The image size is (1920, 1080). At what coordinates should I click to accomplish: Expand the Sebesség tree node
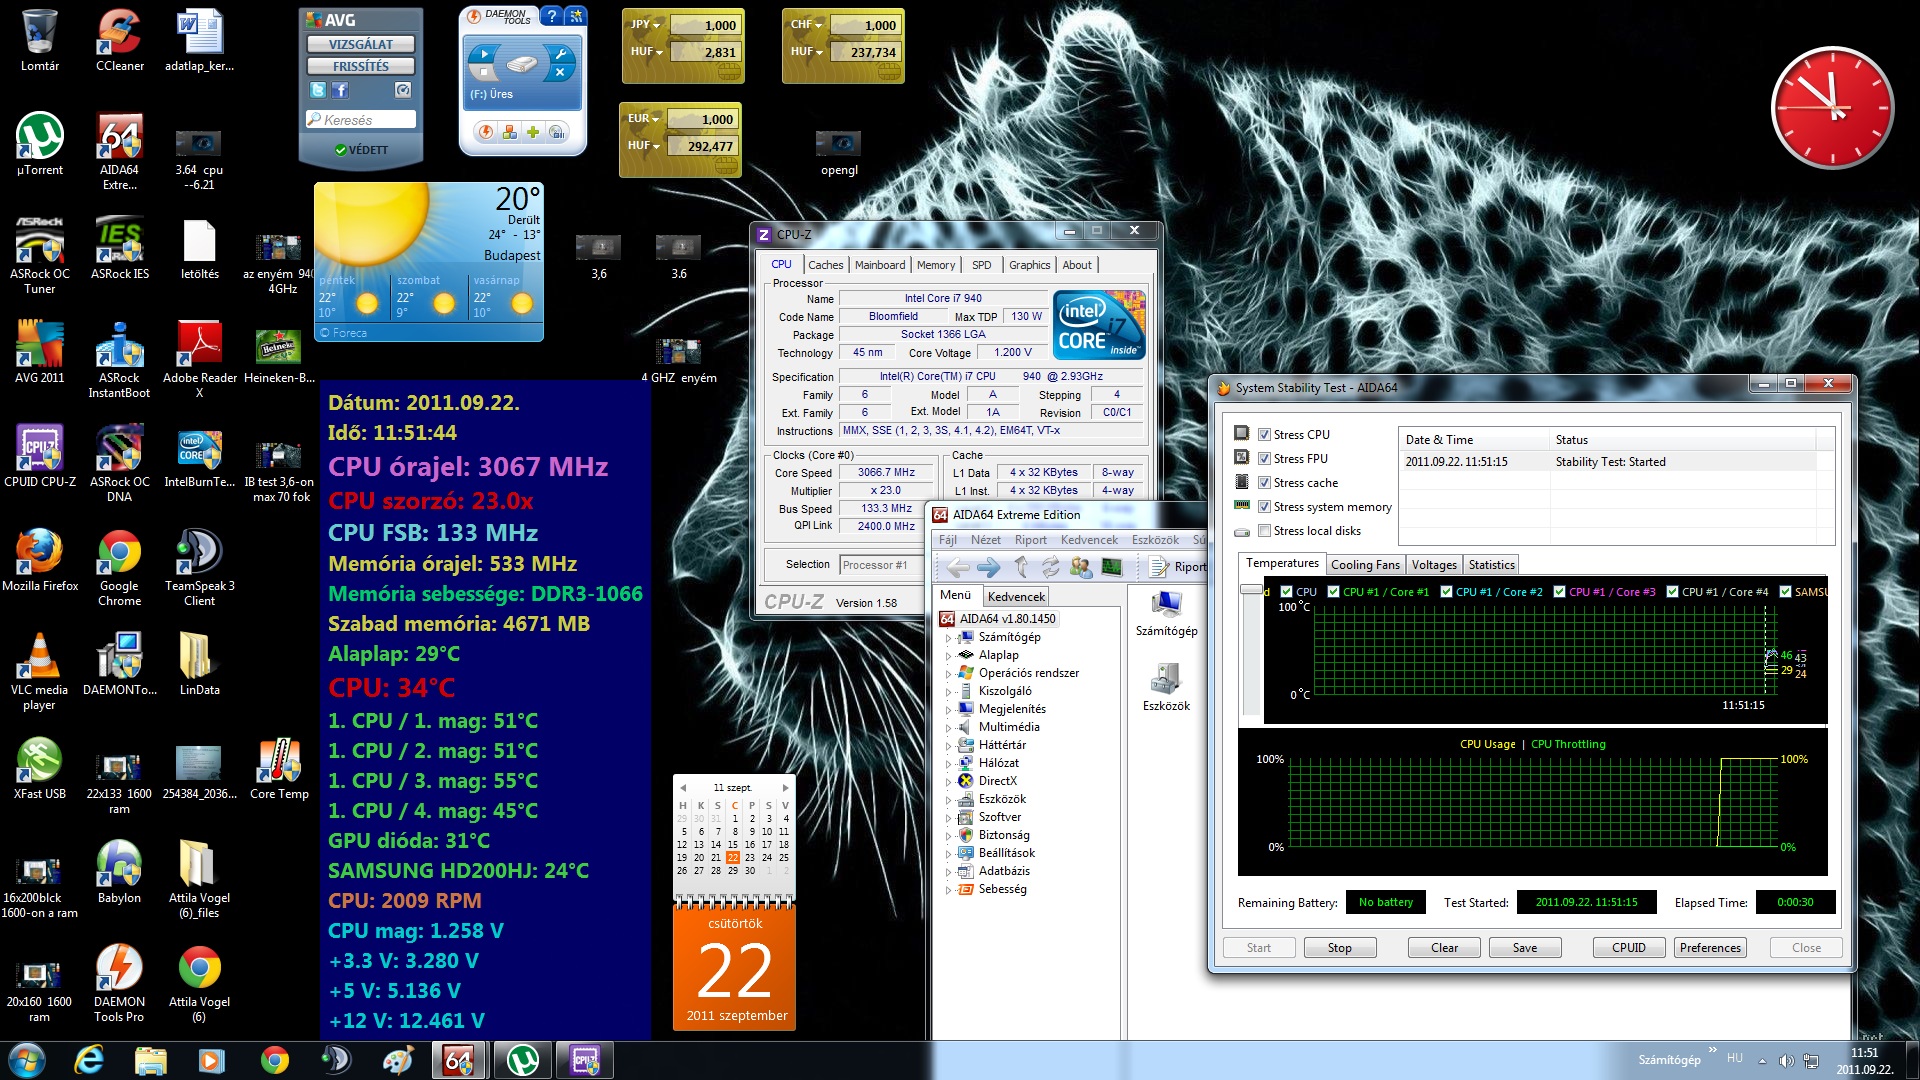click(948, 889)
